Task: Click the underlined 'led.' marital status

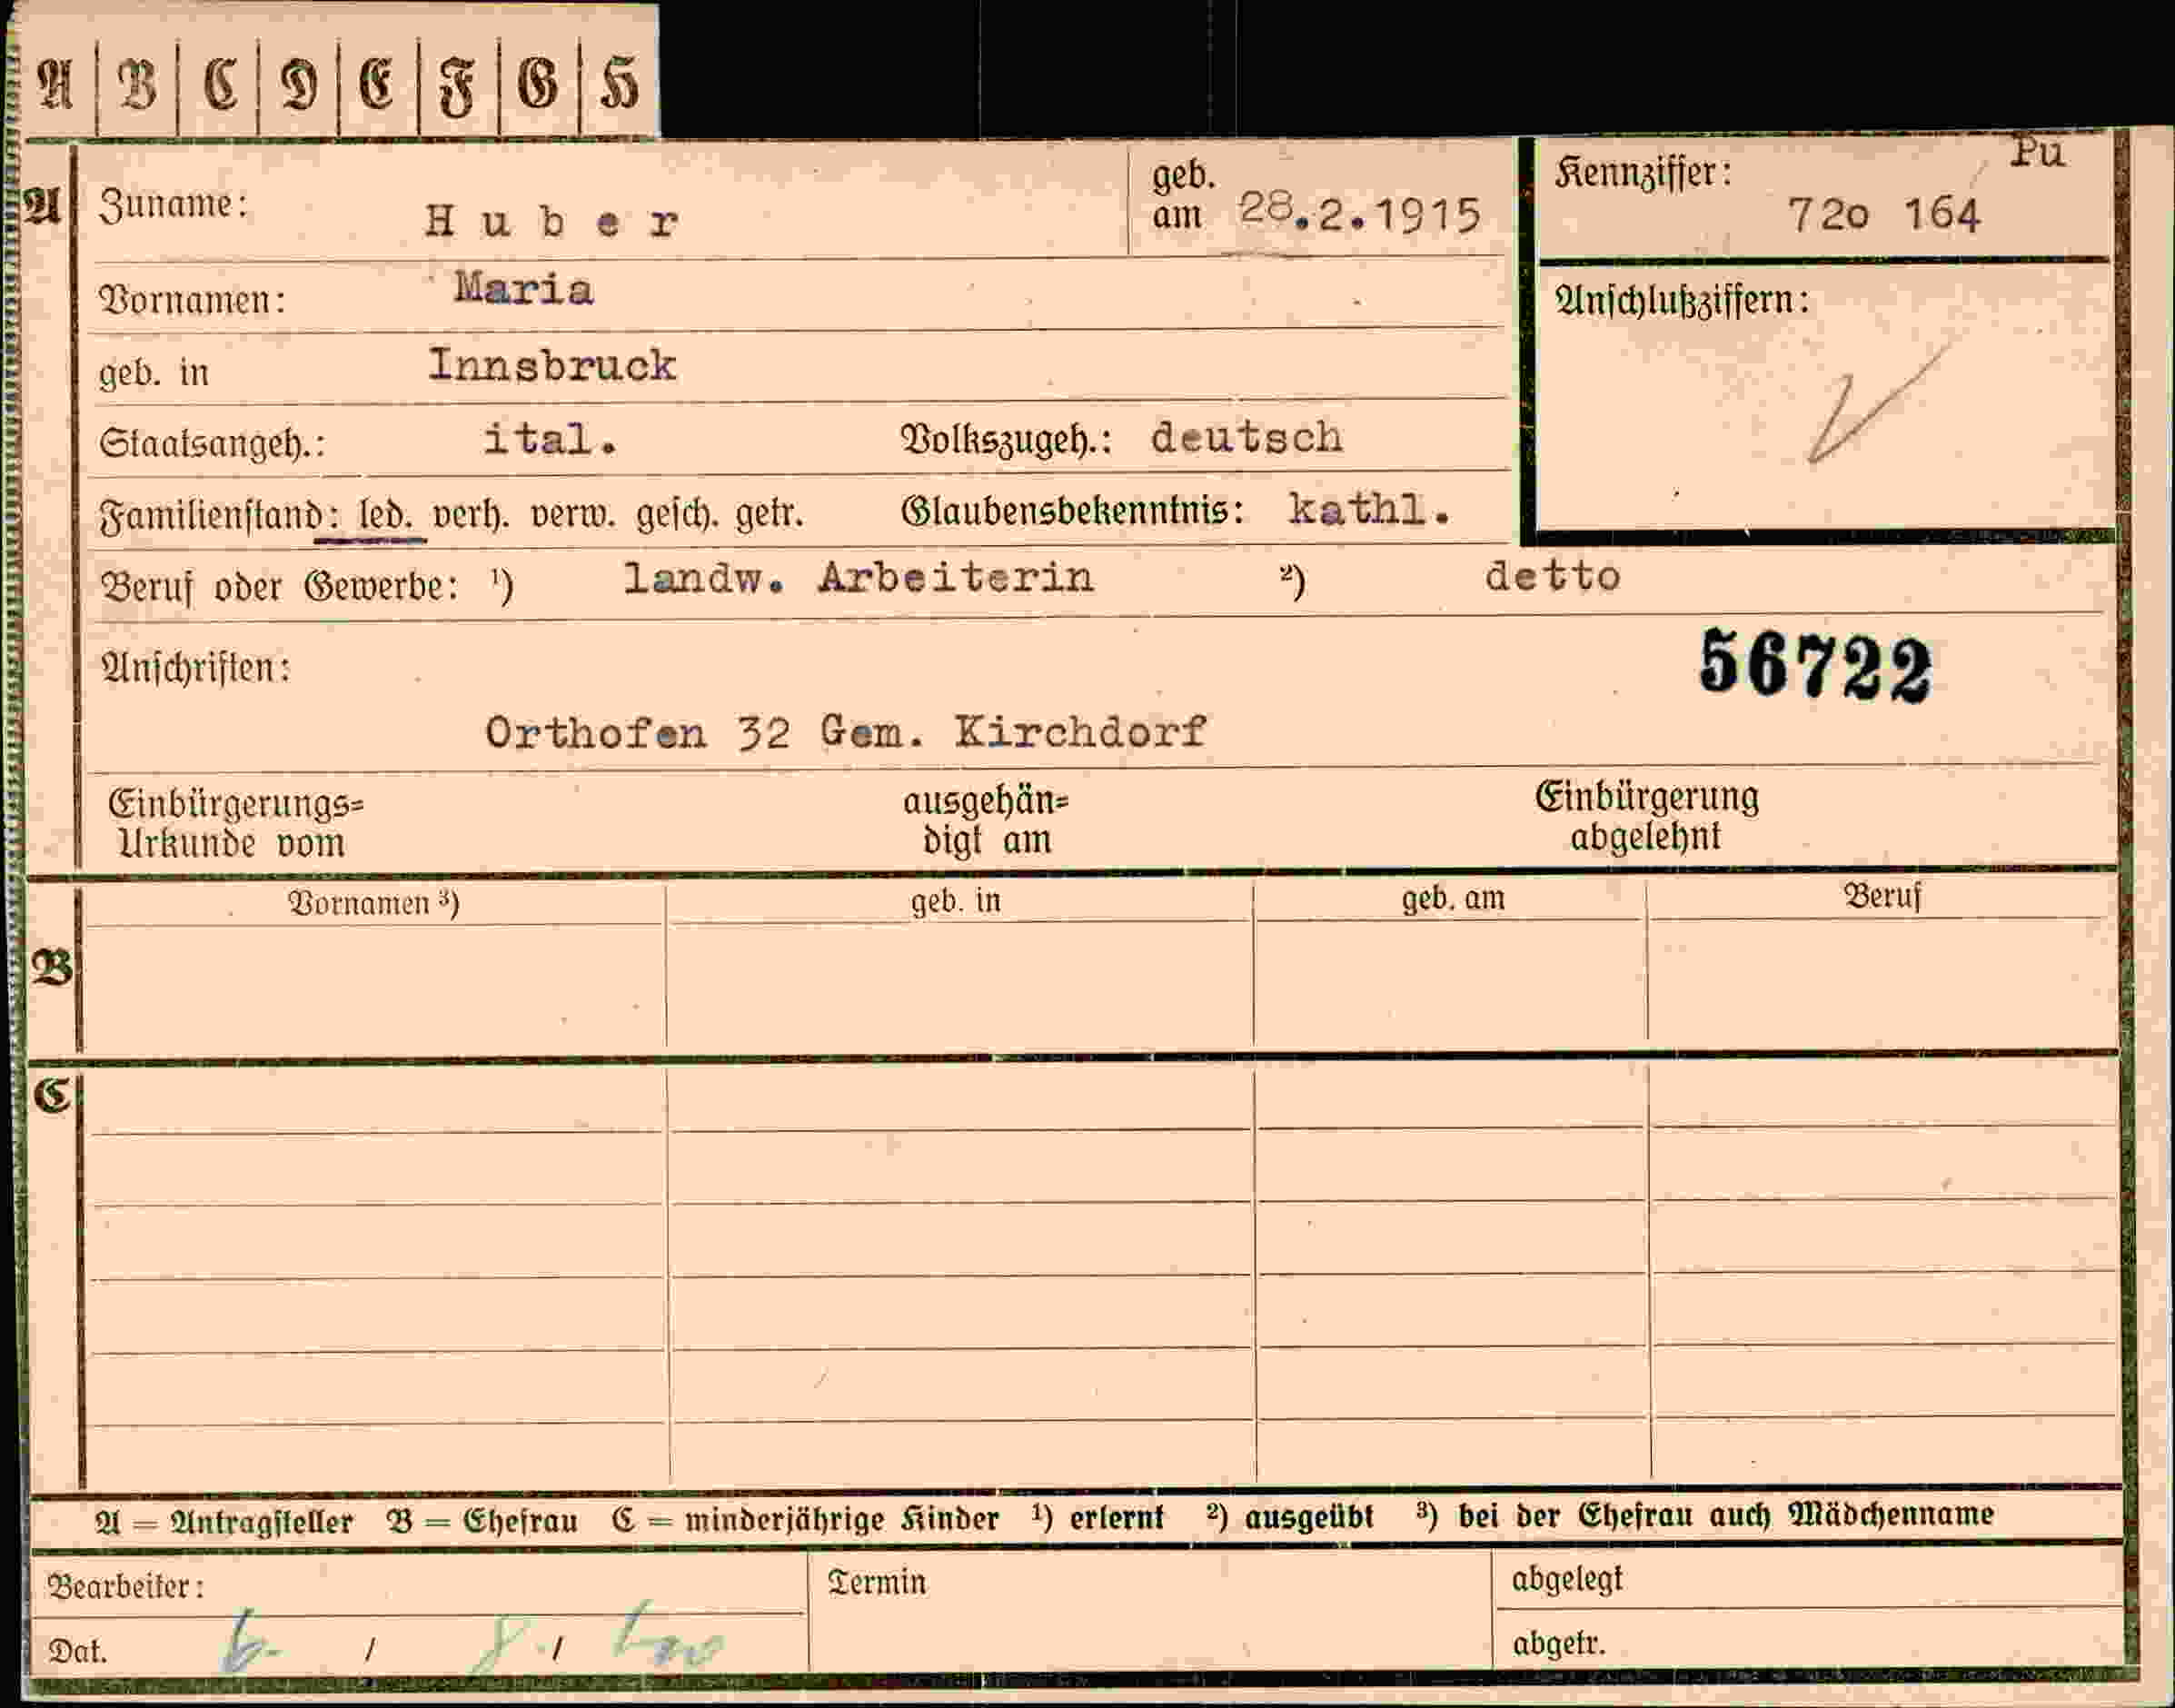Action: pos(385,516)
